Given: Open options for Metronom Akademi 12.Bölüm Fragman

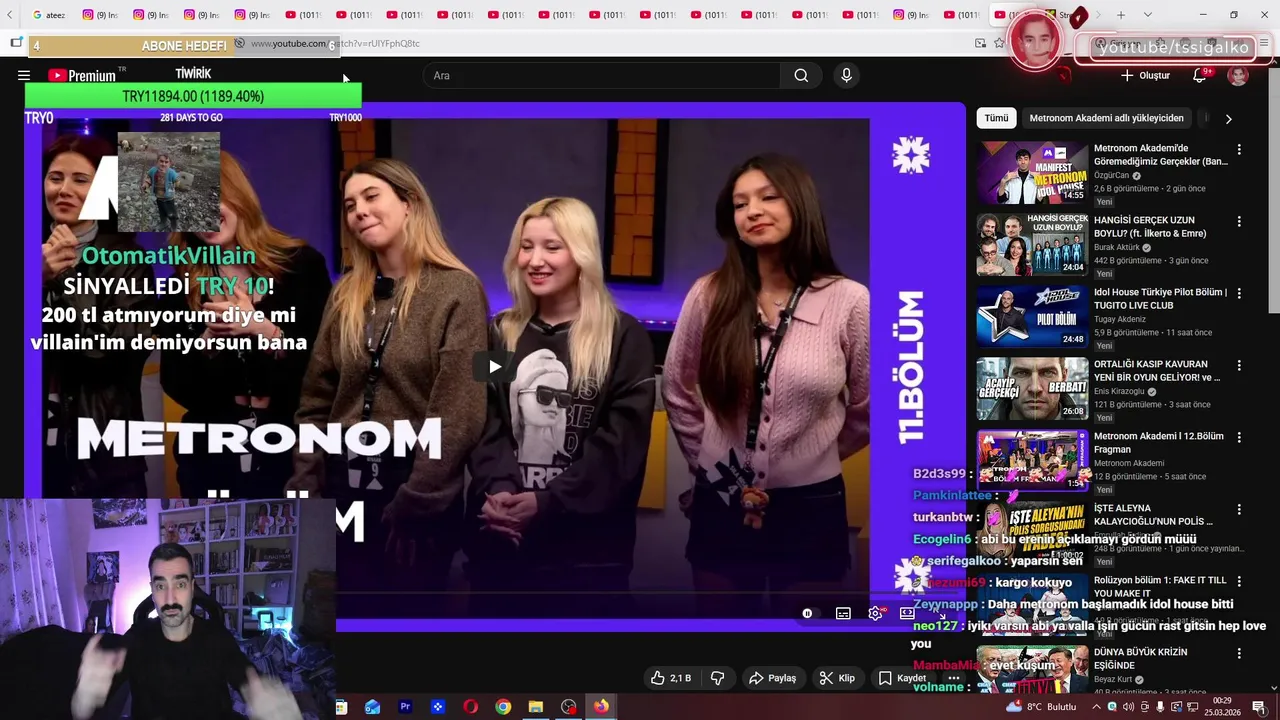Looking at the screenshot, I should 1239,437.
